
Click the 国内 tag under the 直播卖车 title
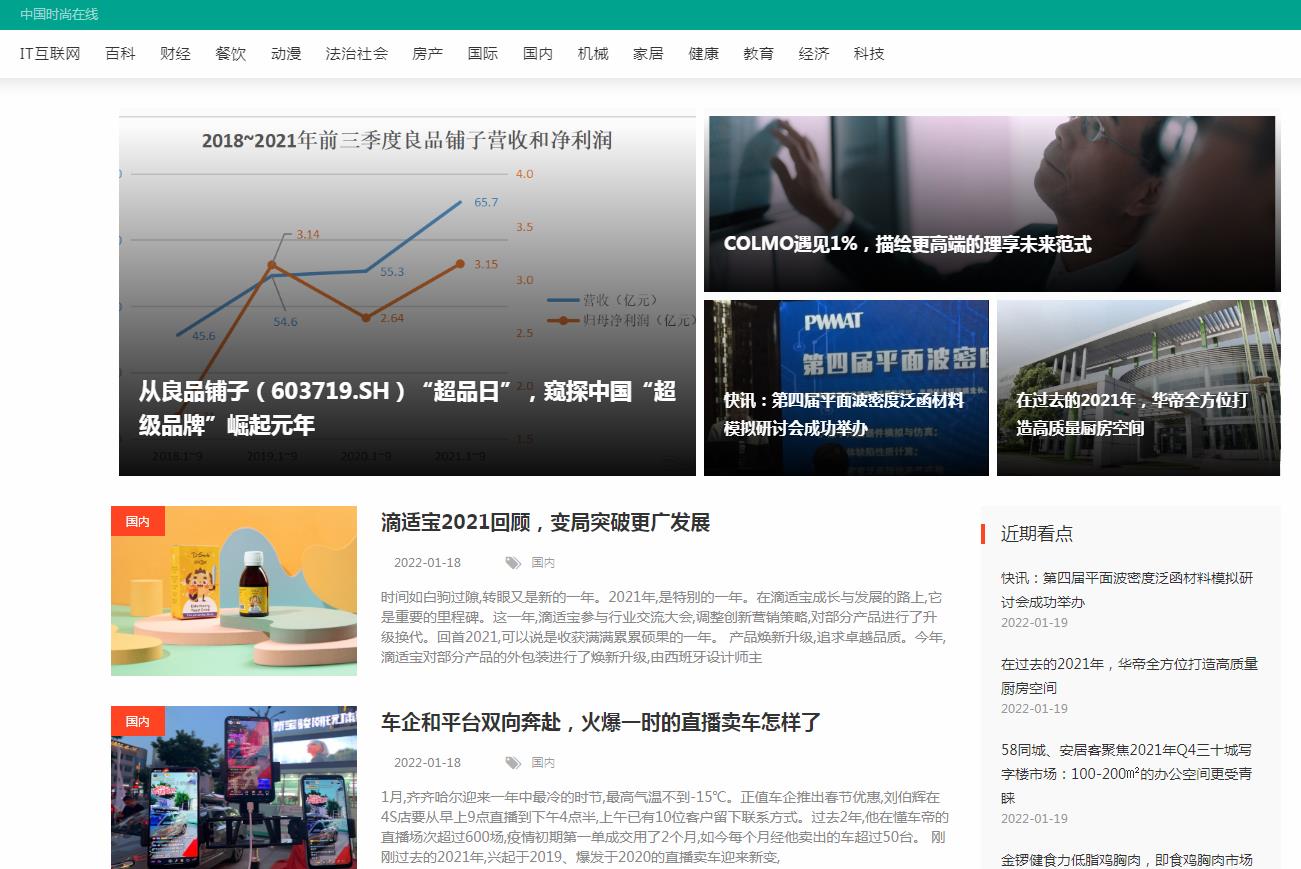543,763
